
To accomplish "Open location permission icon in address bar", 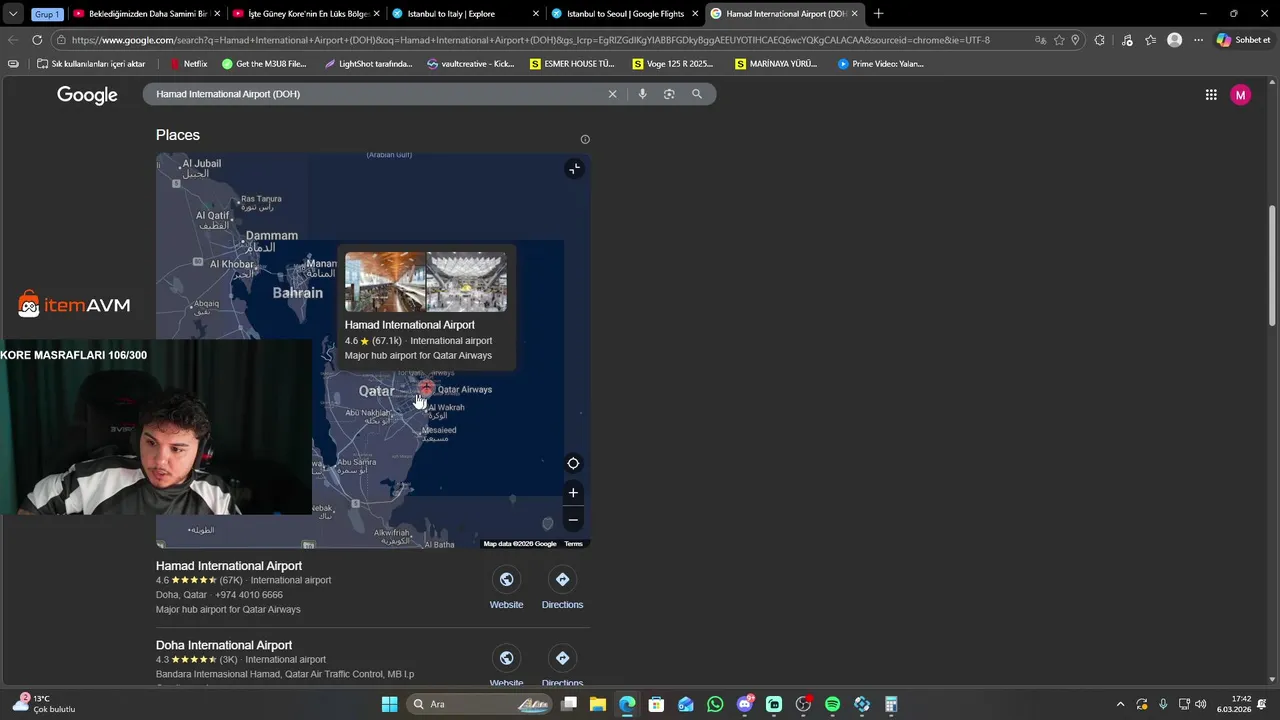I will 1075,40.
